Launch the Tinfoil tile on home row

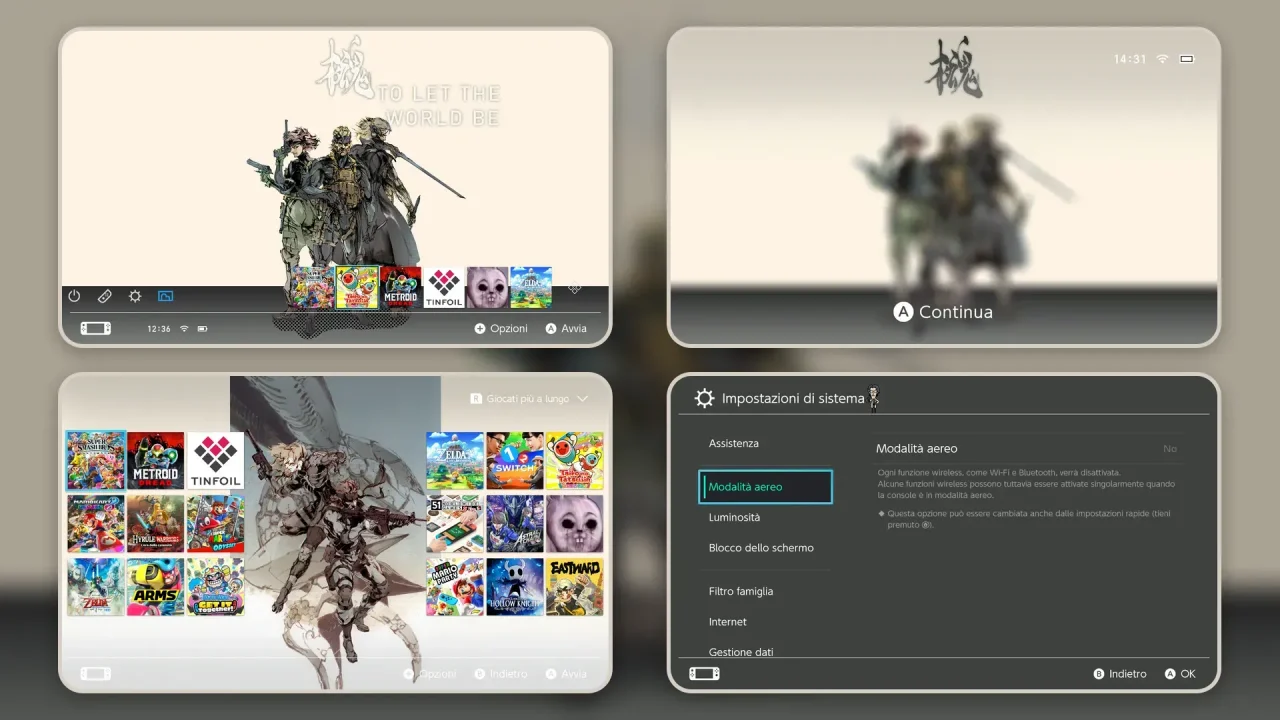tap(444, 287)
